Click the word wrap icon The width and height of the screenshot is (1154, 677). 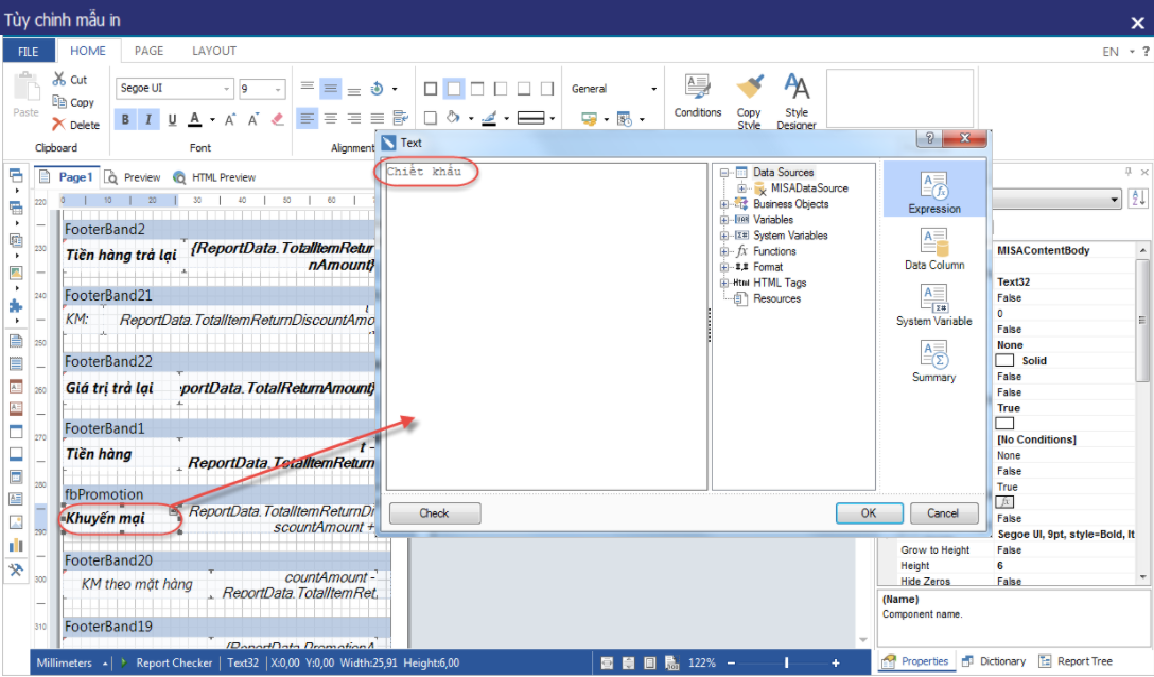(400, 118)
